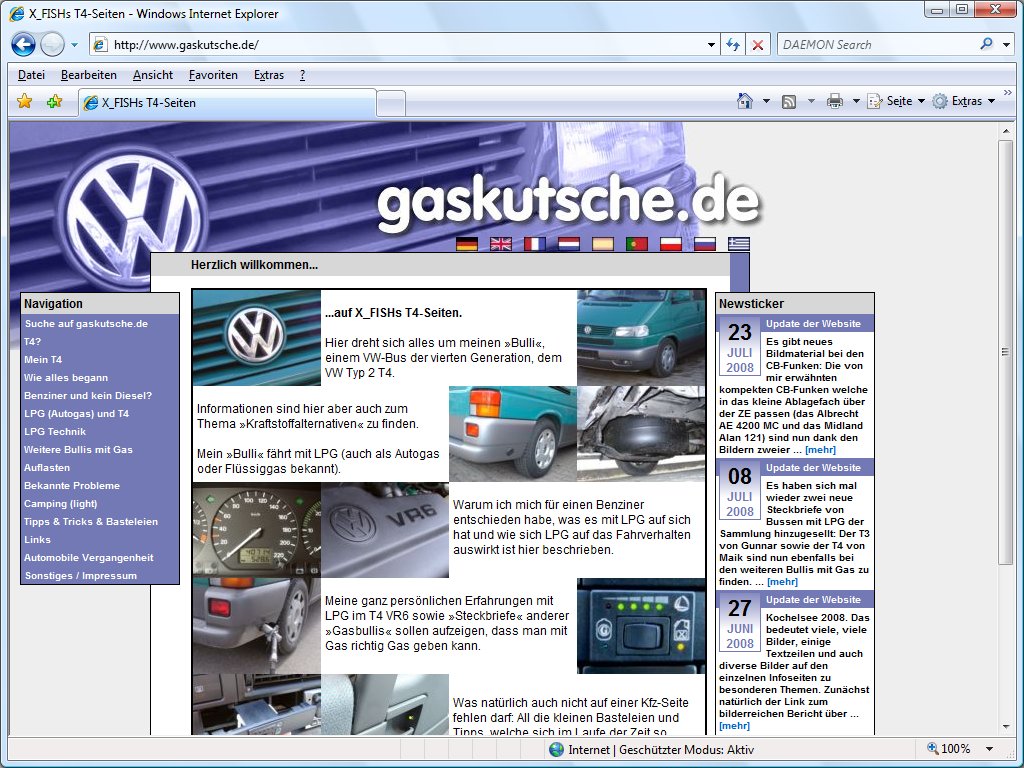Viewport: 1024px width, 768px height.
Task: Open the Ansicht menu
Action: point(153,75)
